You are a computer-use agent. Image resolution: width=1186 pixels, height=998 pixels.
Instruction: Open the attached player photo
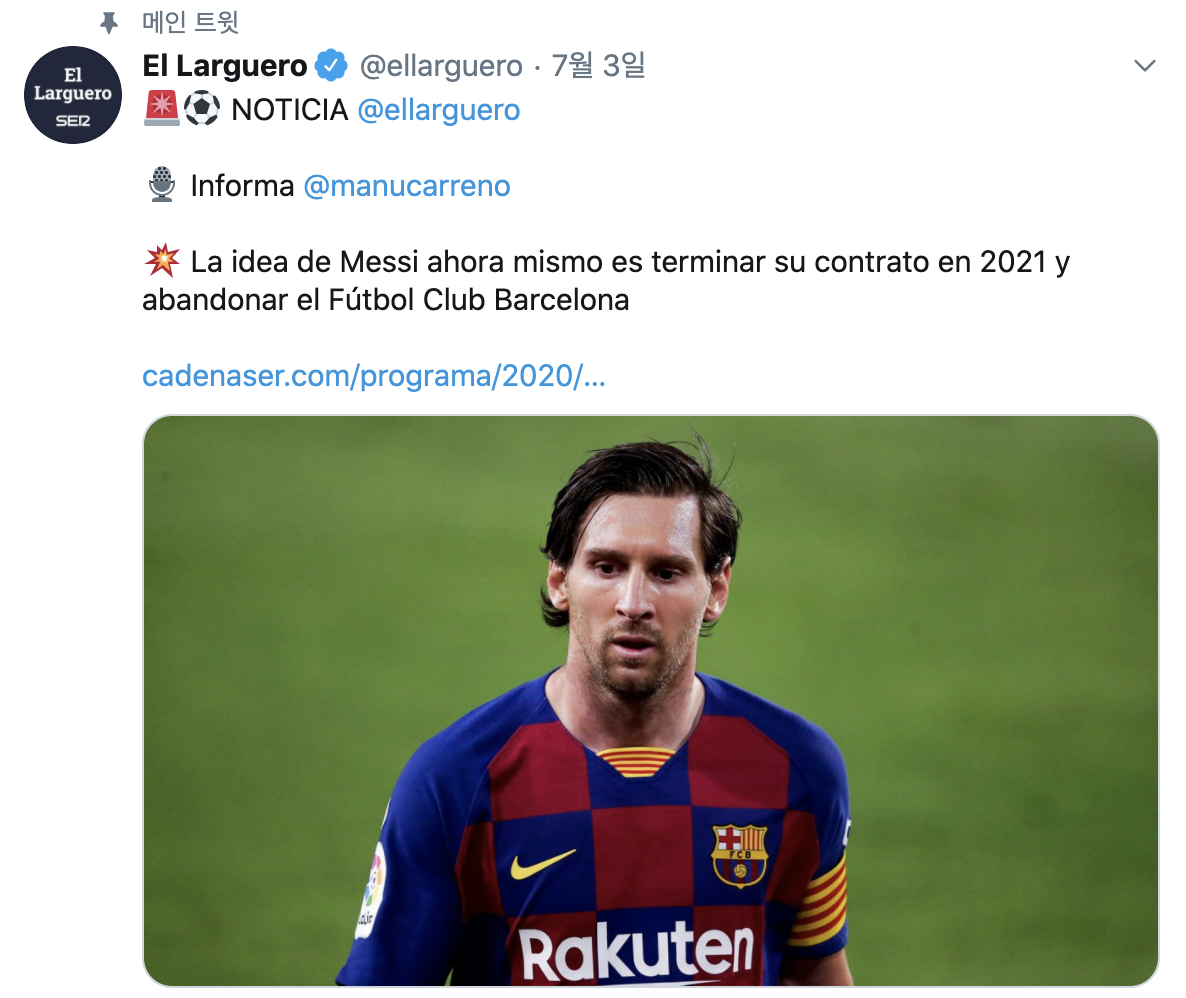(650, 700)
